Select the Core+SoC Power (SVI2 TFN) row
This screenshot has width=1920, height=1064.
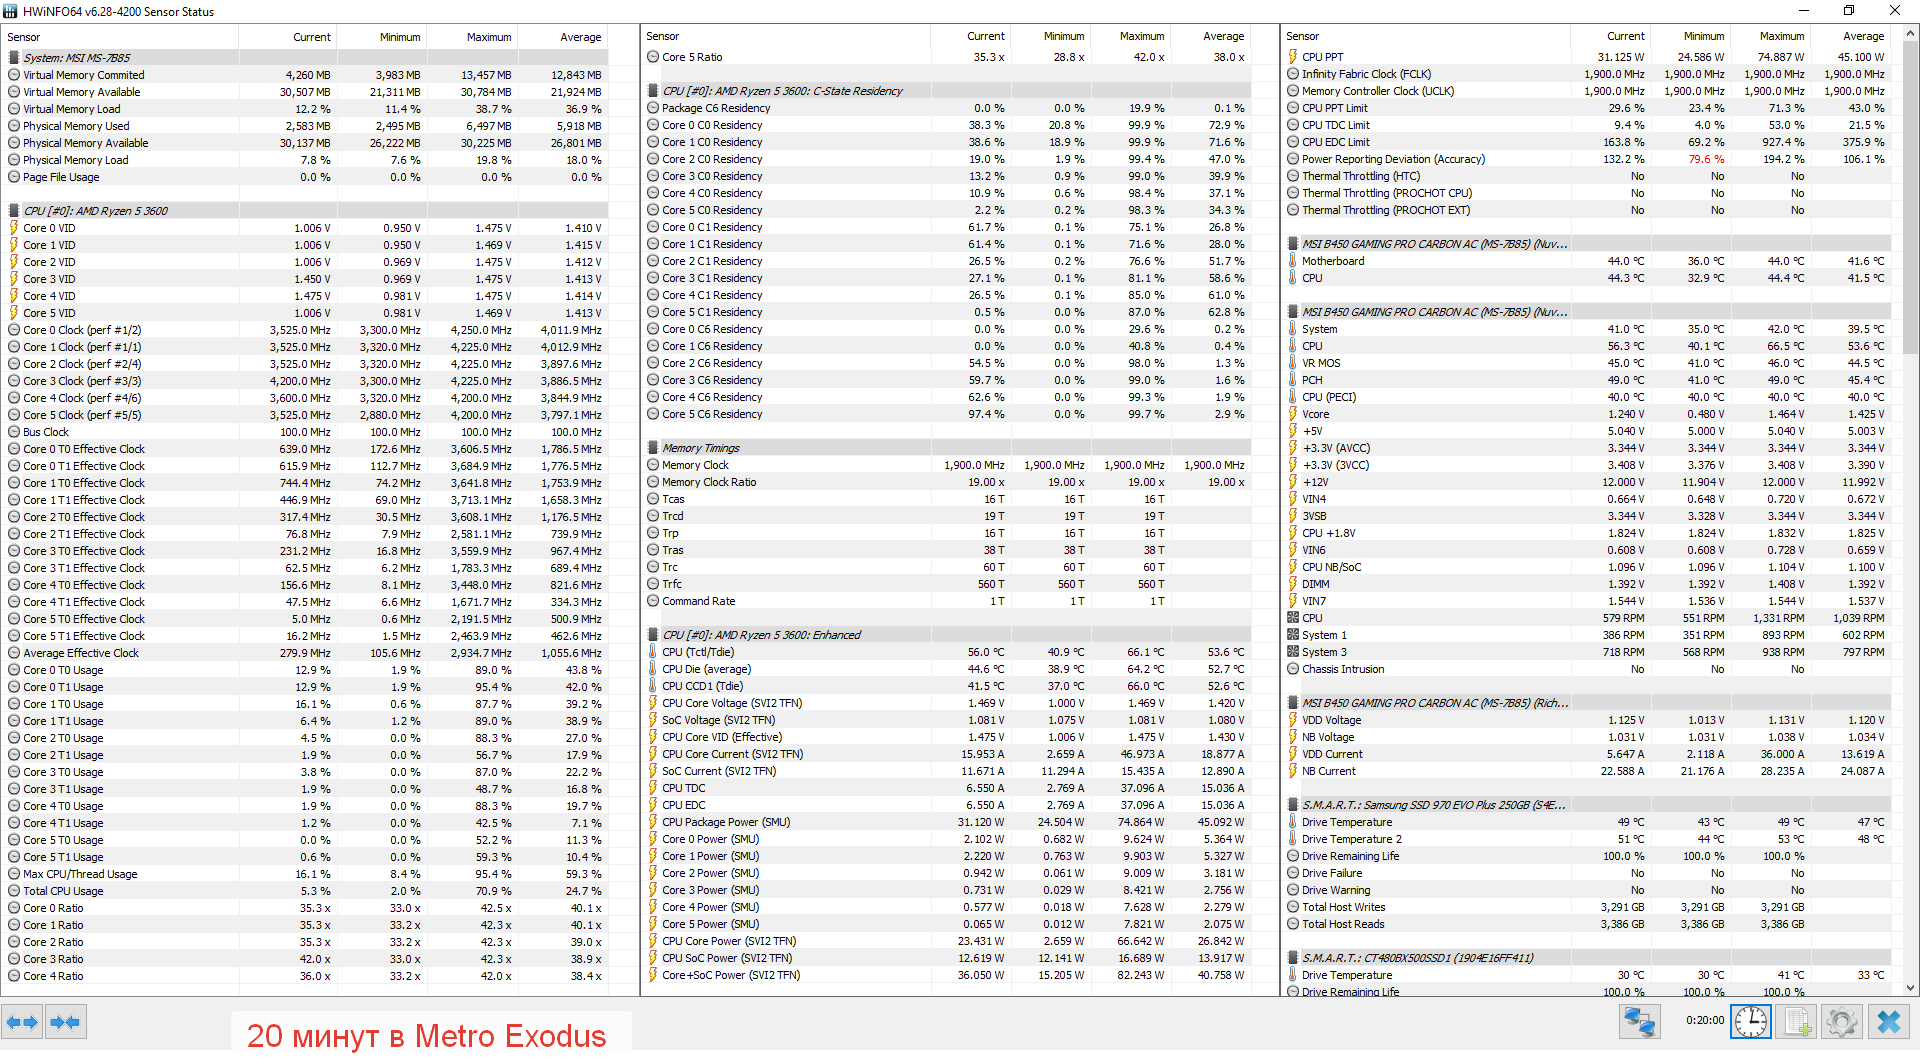pos(948,975)
